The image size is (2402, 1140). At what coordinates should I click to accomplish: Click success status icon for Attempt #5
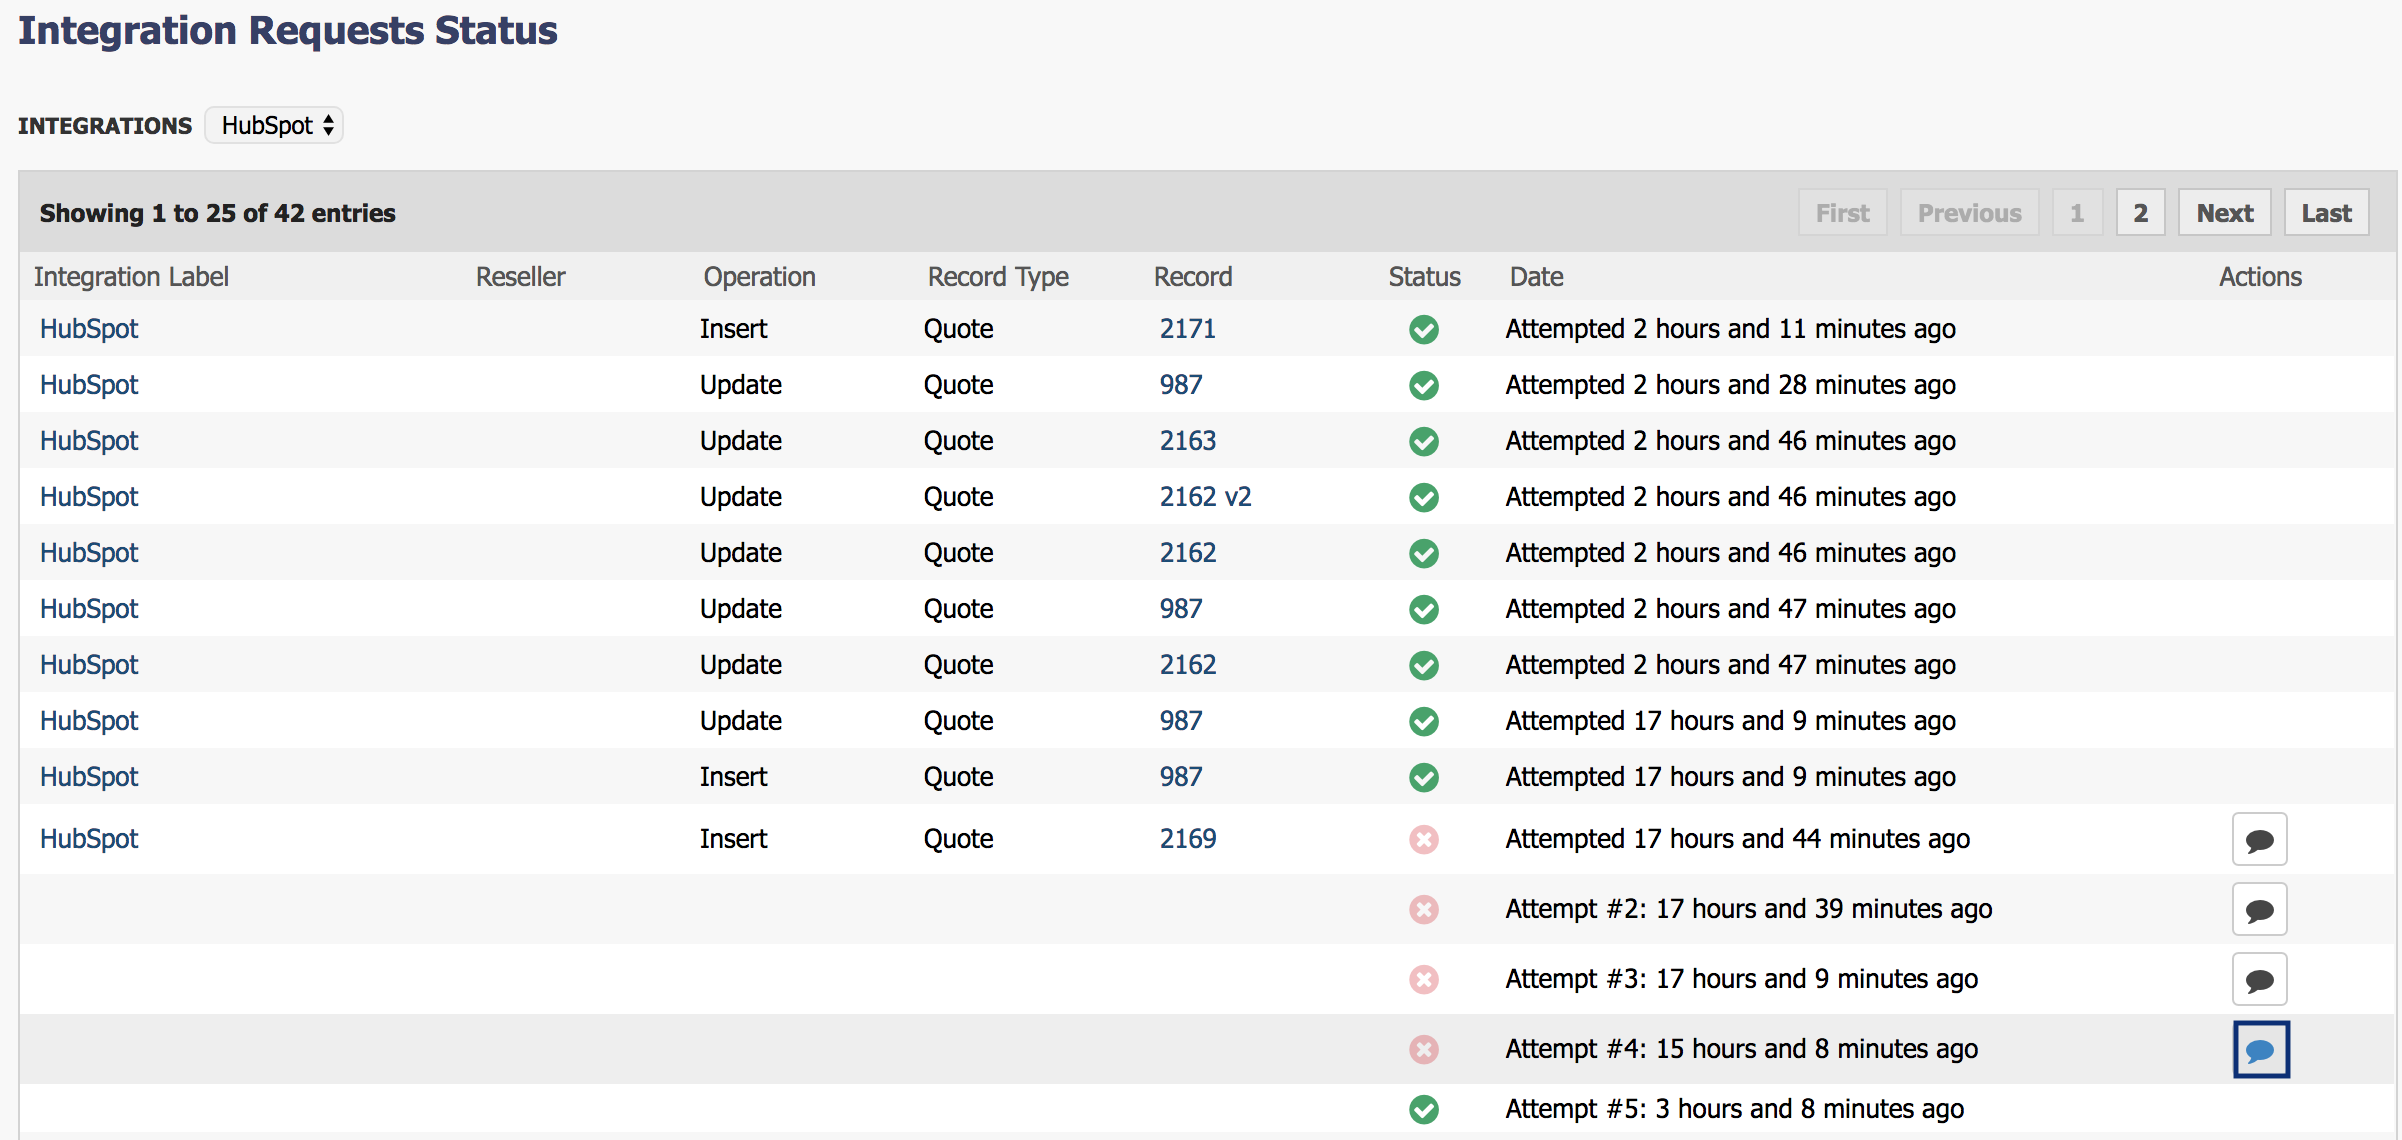tap(1424, 1109)
